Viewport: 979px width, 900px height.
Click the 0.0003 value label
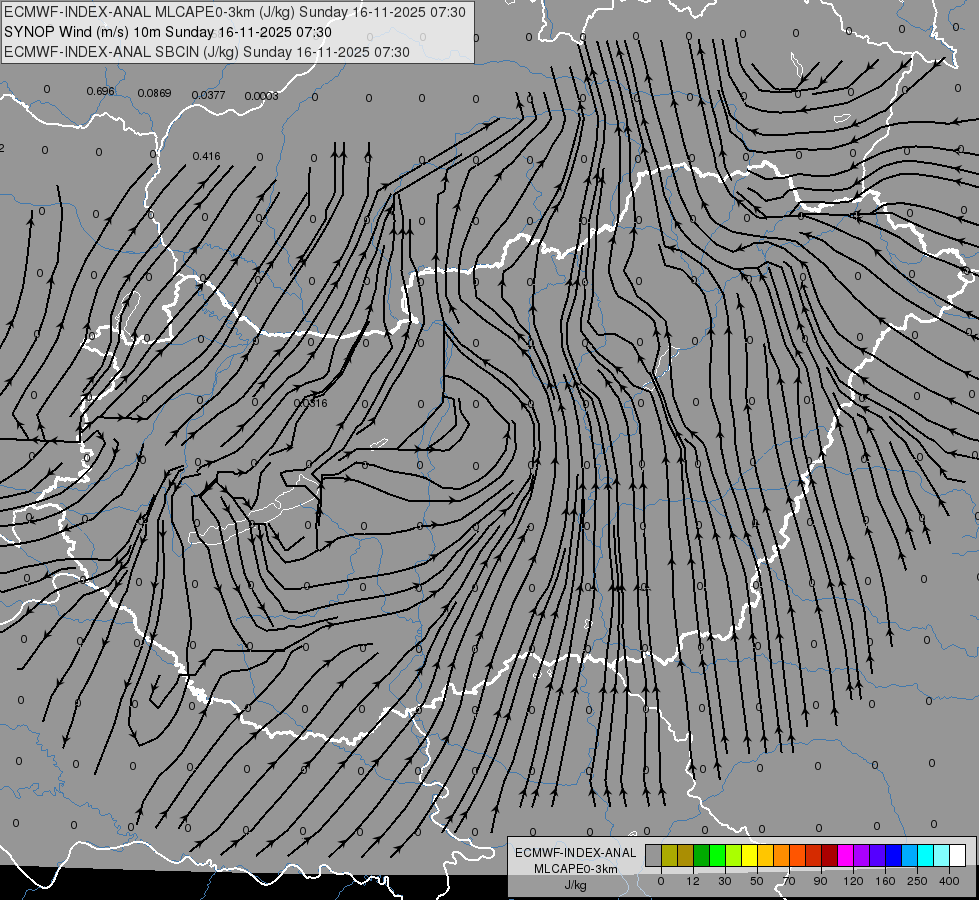pos(262,96)
